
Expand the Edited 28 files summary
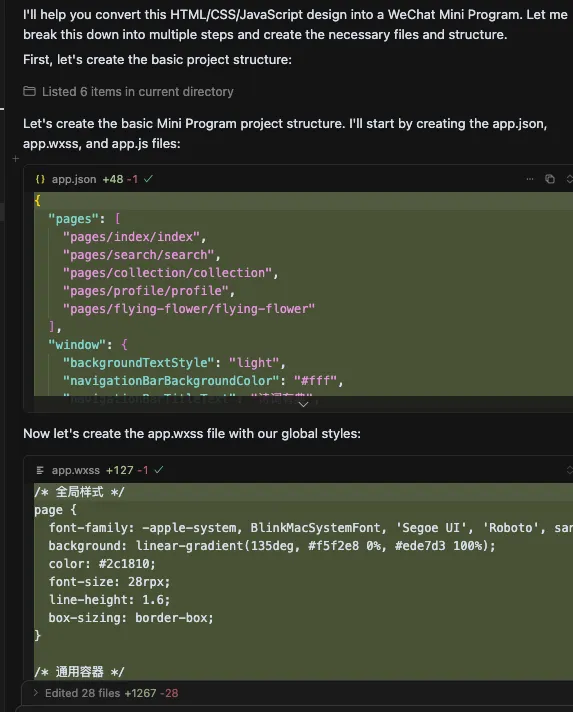pos(35,693)
